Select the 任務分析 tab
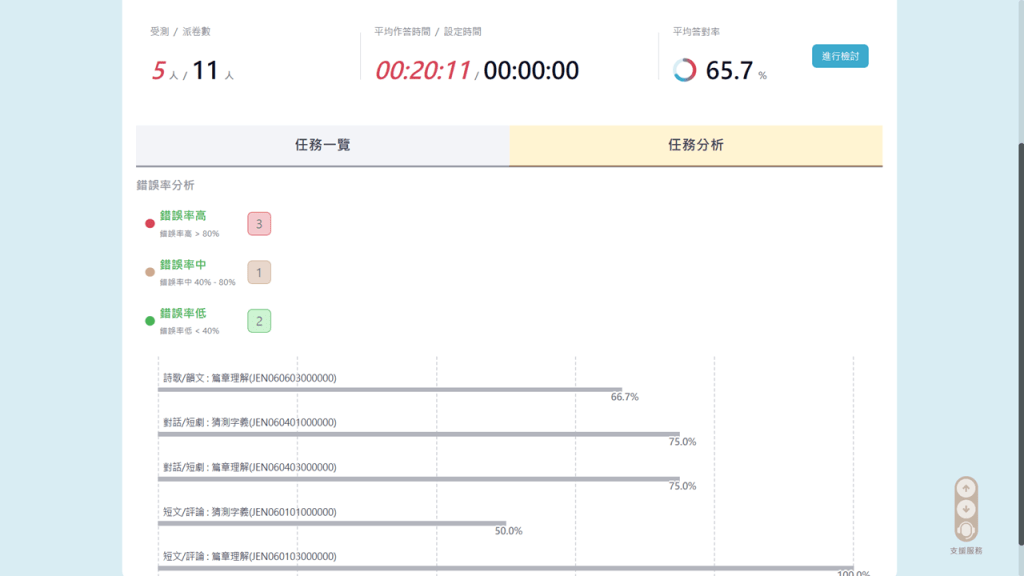1024x576 pixels. (696, 145)
